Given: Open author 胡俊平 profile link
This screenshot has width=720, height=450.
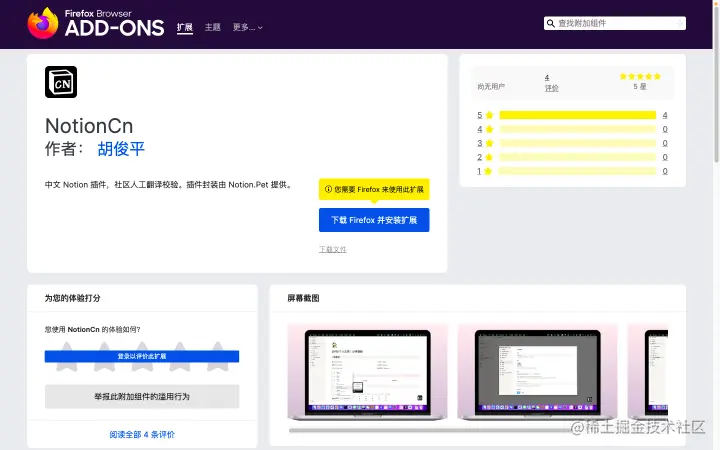Looking at the screenshot, I should [x=121, y=149].
